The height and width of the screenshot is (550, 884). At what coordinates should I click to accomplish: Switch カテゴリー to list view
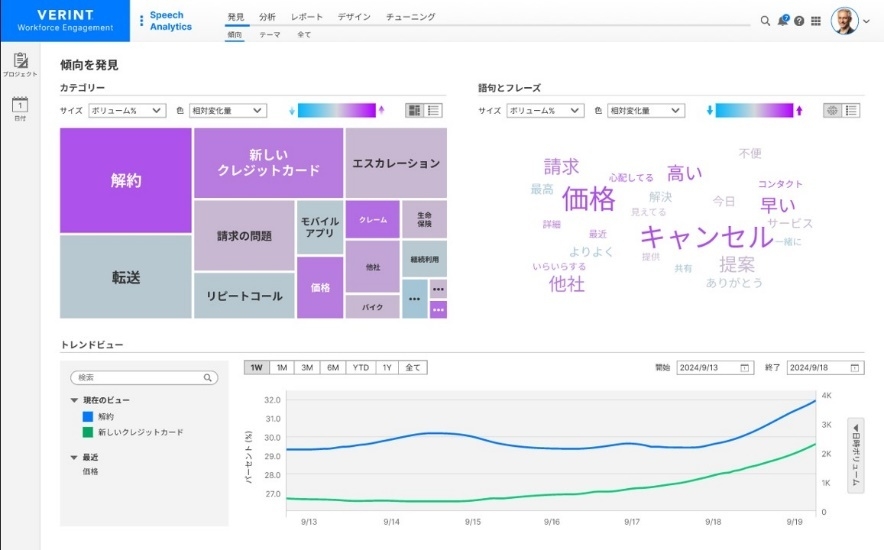pos(435,110)
